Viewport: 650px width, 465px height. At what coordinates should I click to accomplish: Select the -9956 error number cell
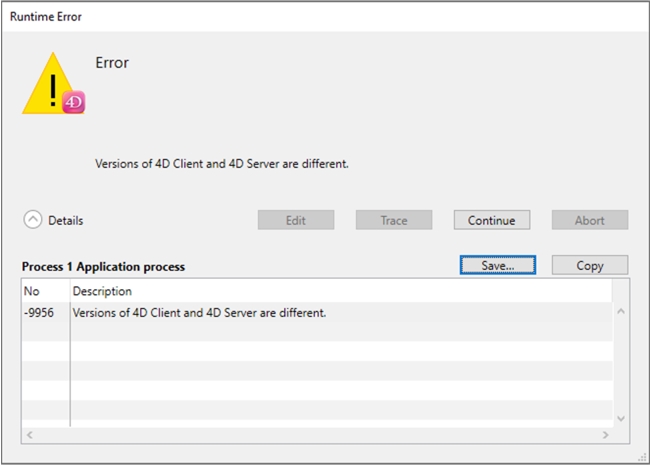click(x=45, y=312)
